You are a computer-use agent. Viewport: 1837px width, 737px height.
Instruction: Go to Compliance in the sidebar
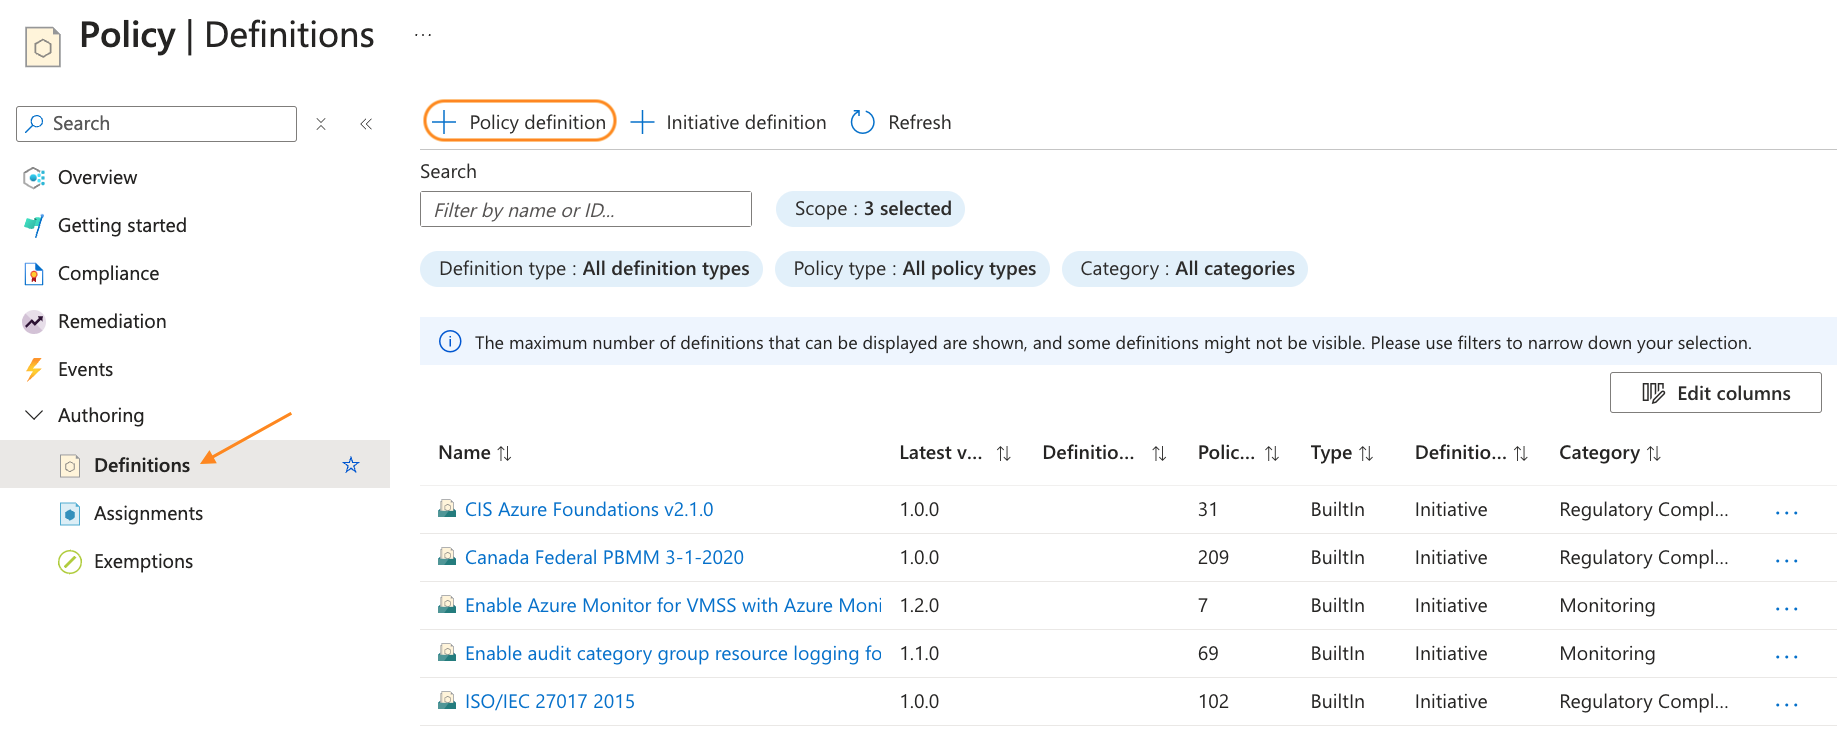point(108,273)
